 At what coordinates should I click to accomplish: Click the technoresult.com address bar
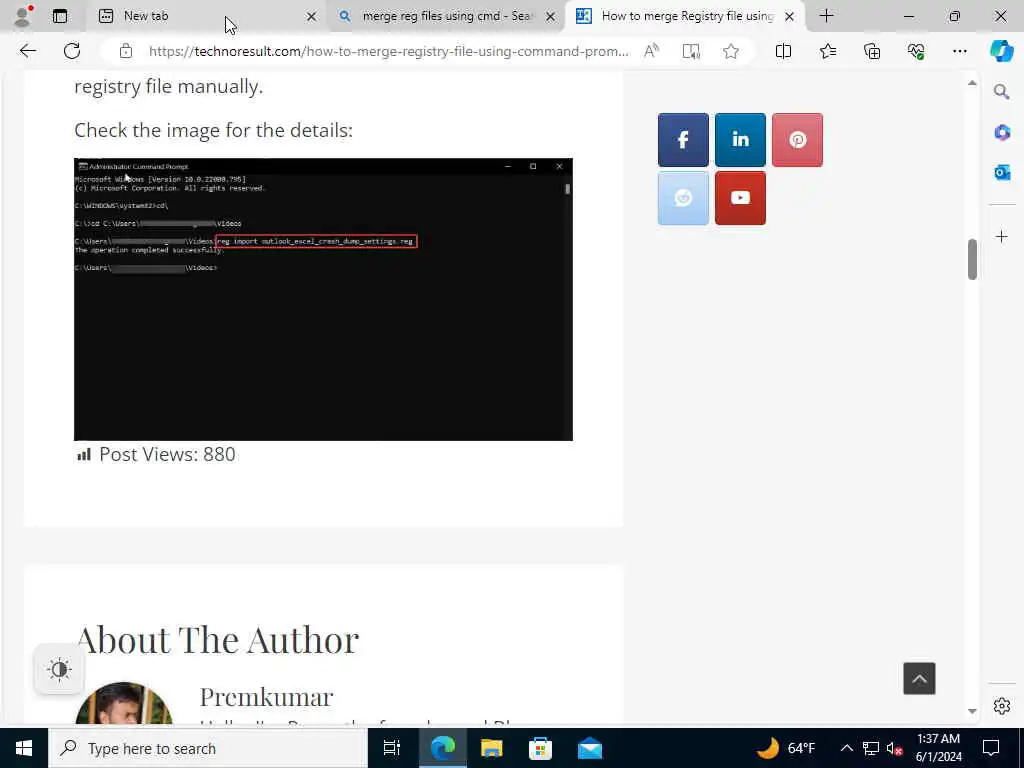388,51
